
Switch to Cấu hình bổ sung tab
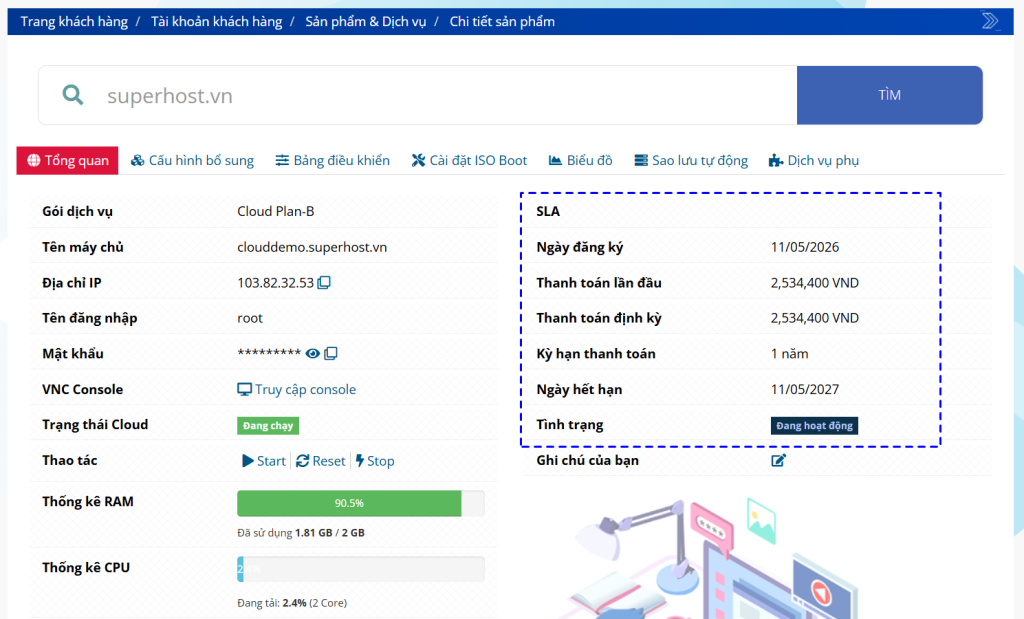coord(192,161)
